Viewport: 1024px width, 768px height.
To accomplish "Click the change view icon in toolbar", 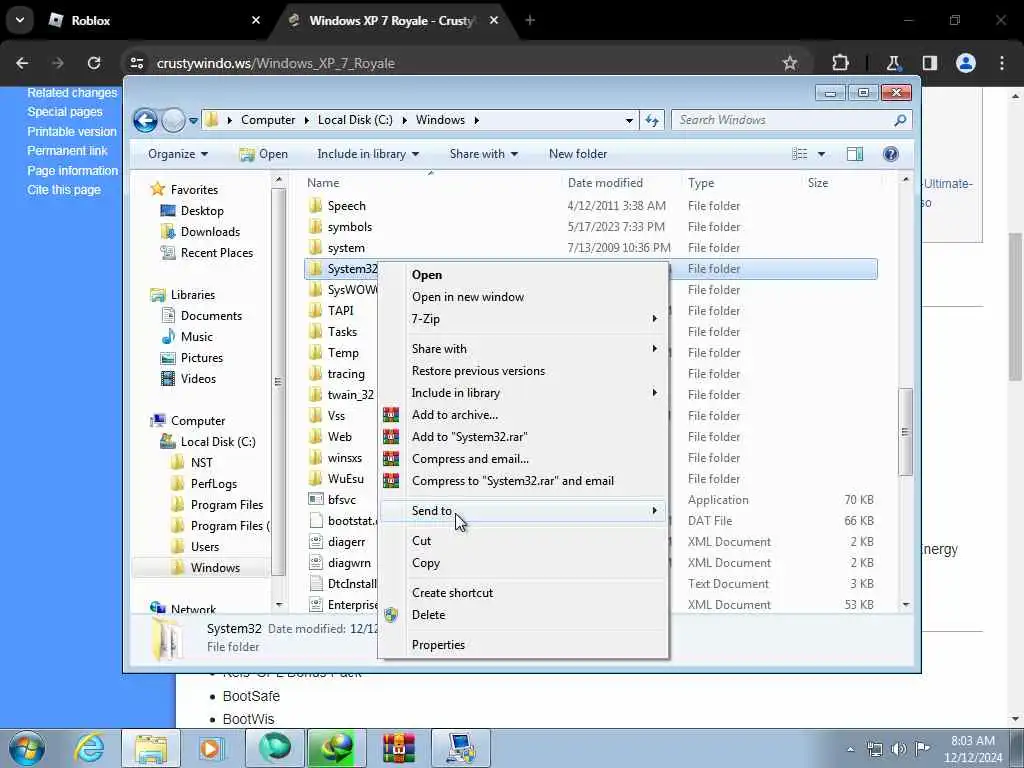I will 799,154.
